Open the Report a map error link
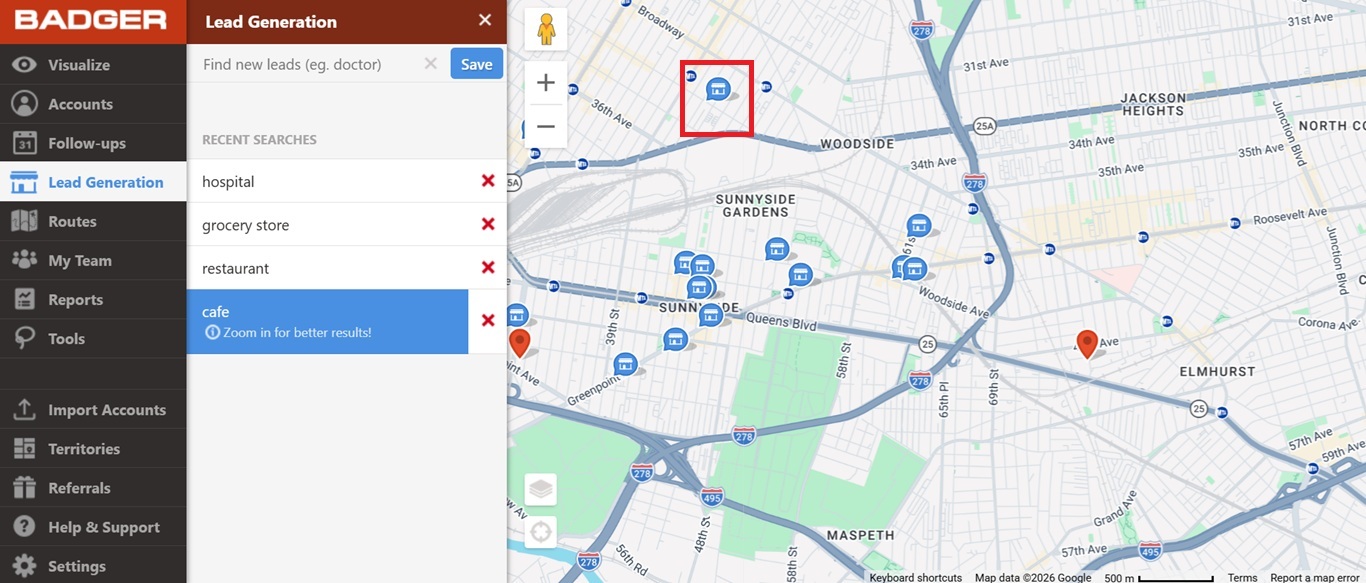This screenshot has width=1366, height=583. click(1316, 577)
